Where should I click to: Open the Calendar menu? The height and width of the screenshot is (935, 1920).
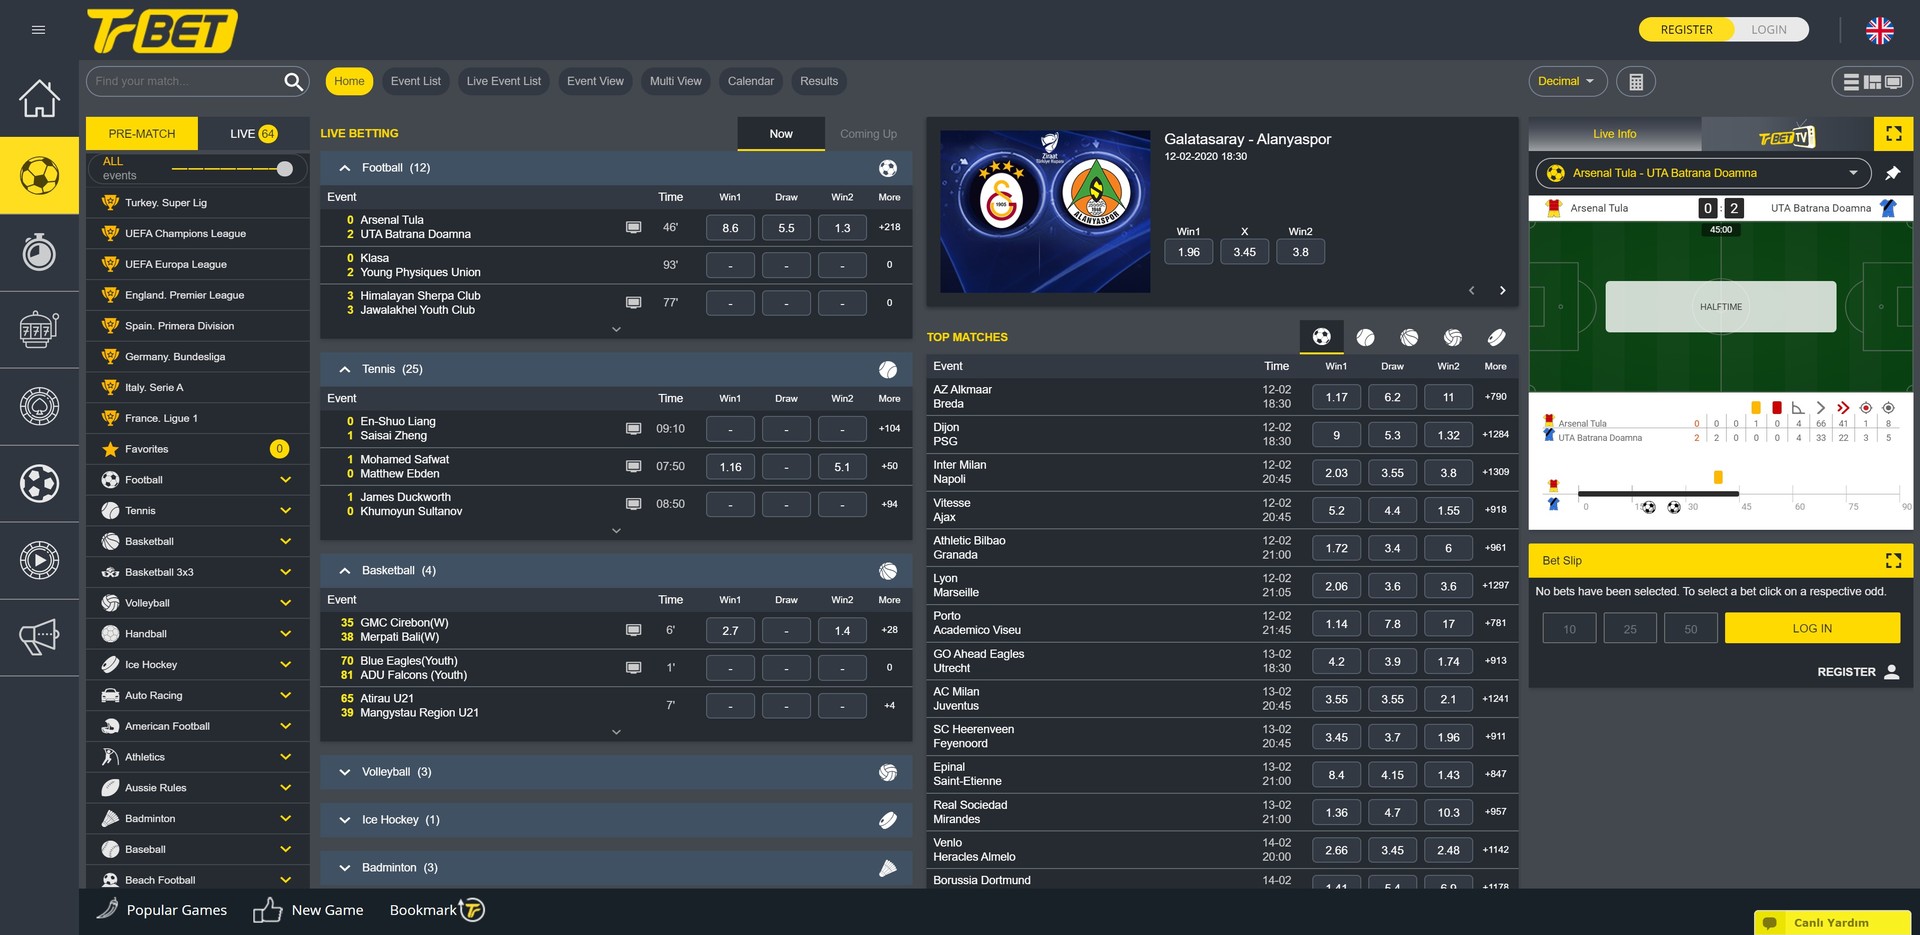[x=750, y=82]
